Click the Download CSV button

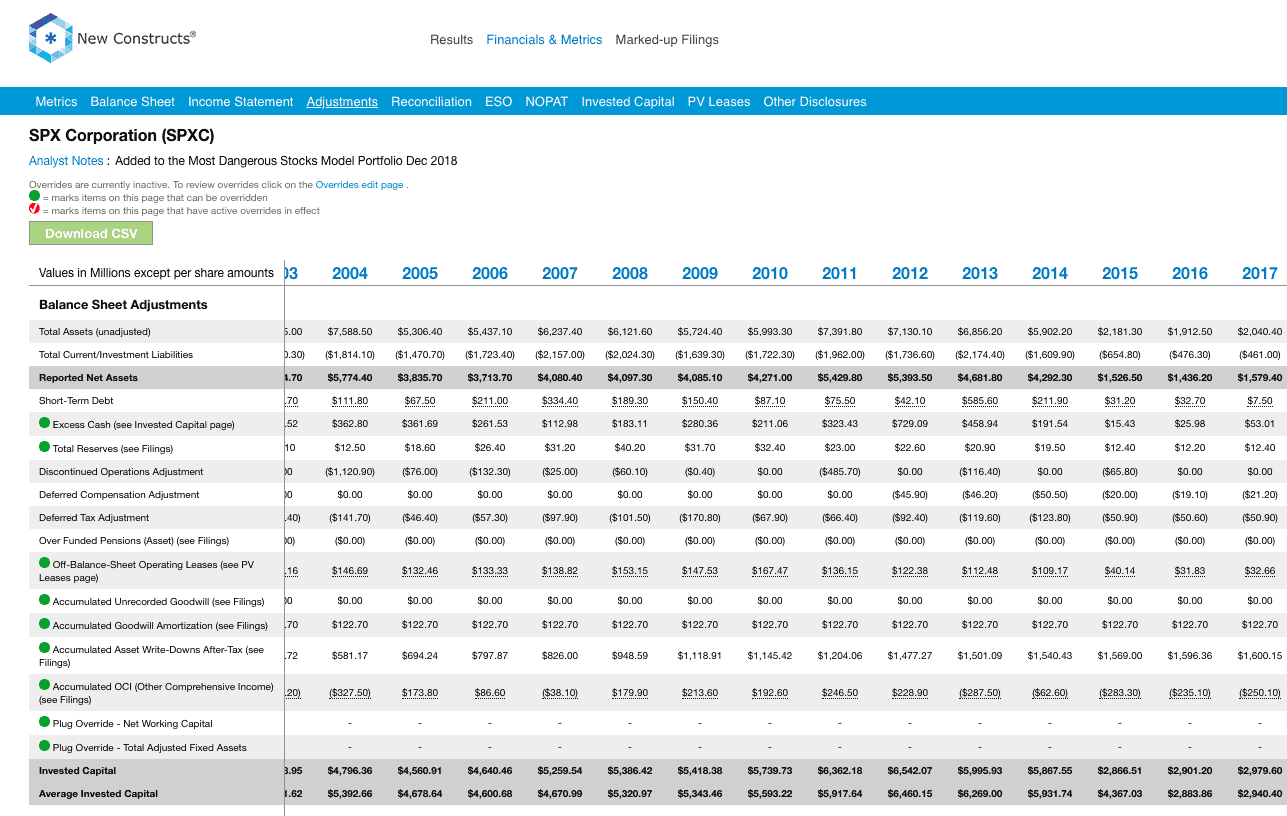tap(91, 233)
